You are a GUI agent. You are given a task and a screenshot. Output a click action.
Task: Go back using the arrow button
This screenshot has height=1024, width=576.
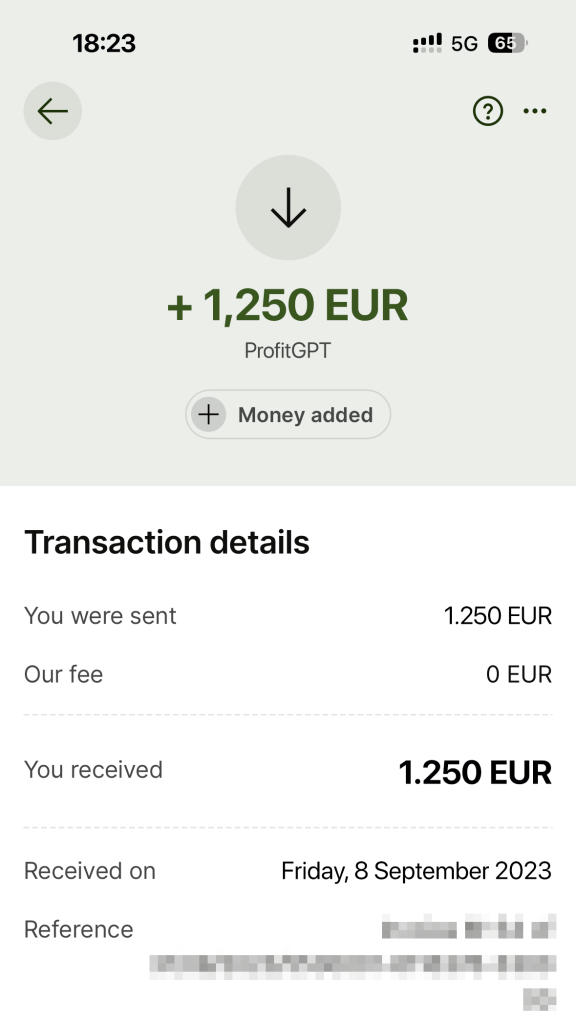[53, 111]
